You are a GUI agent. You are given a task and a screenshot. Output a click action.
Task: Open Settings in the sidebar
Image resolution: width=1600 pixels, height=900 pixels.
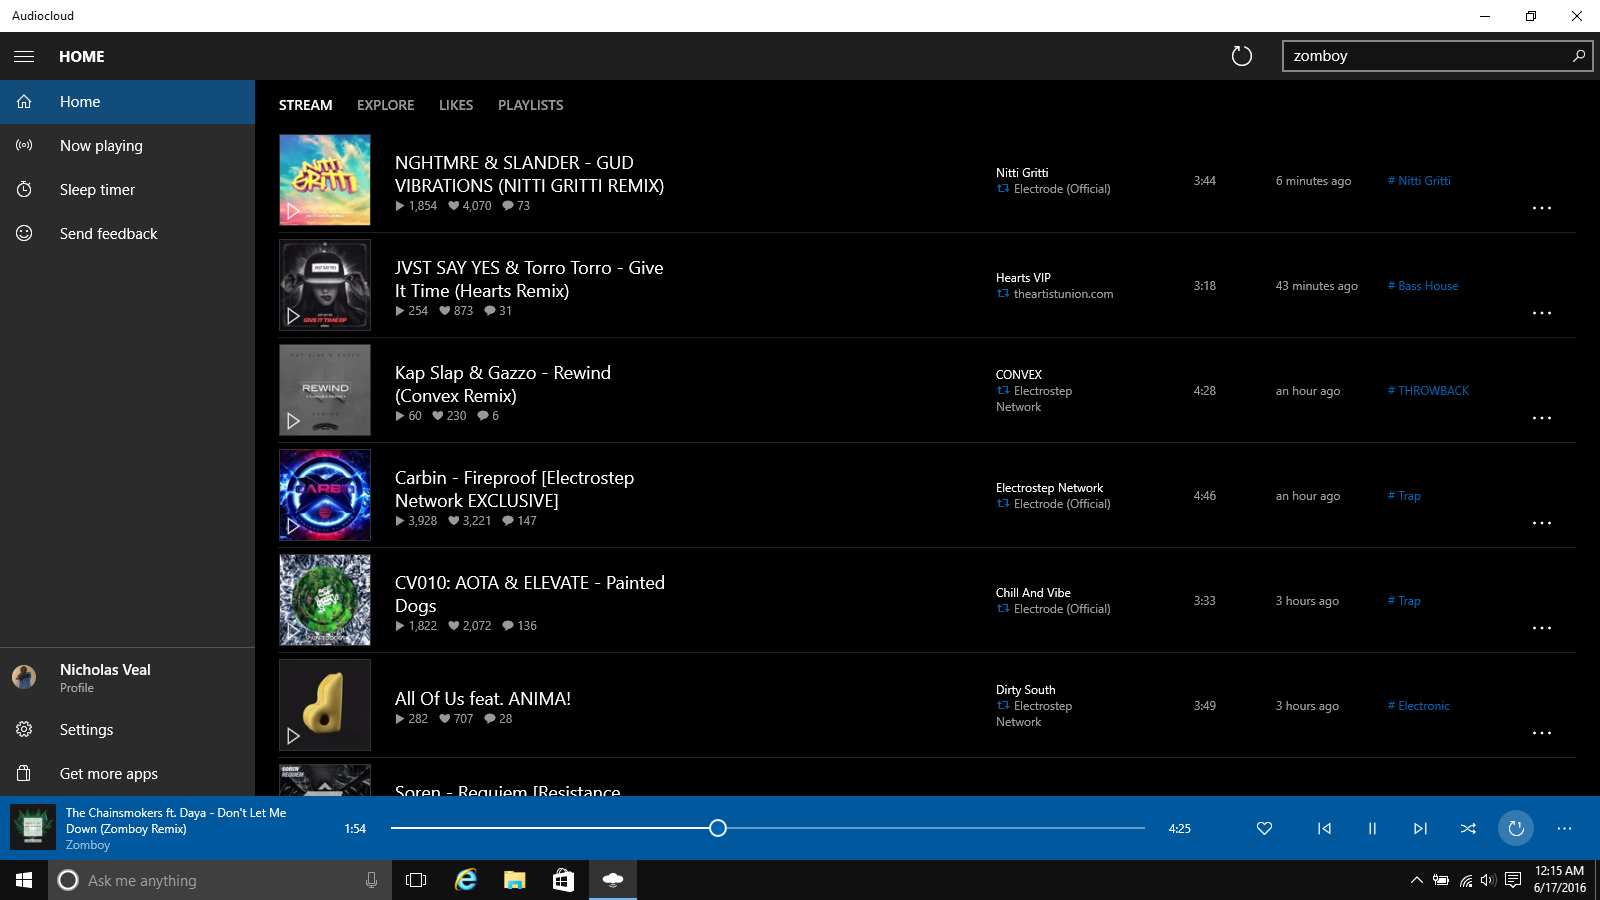(x=128, y=730)
